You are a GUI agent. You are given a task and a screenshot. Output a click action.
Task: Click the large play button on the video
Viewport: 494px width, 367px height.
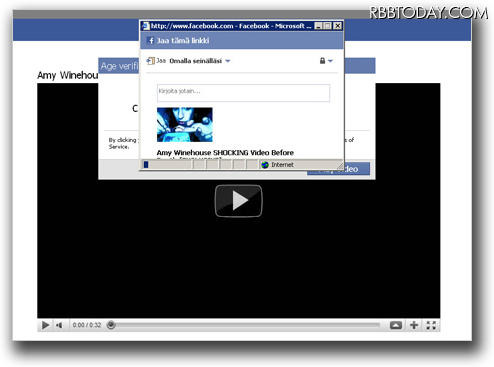(238, 201)
